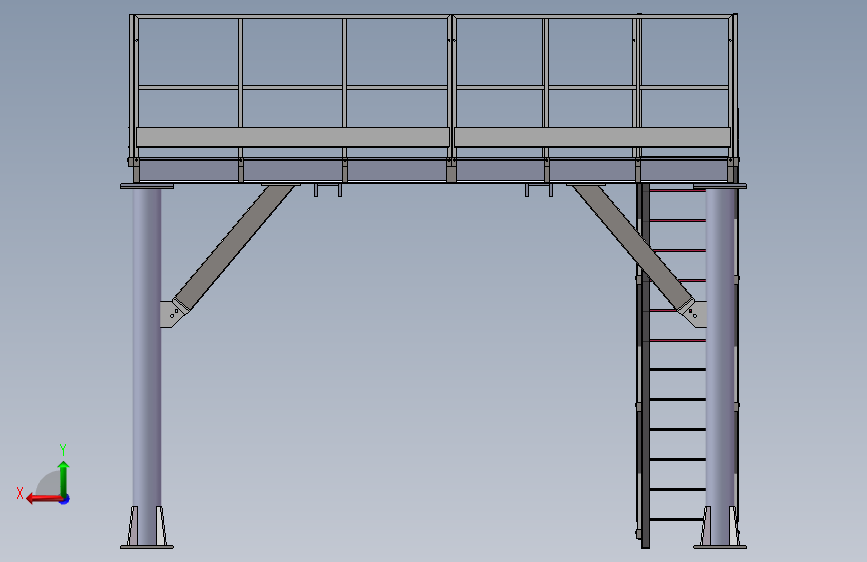The image size is (867, 562).
Task: Click the blue Z-axis dot on the triad
Action: click(x=65, y=500)
